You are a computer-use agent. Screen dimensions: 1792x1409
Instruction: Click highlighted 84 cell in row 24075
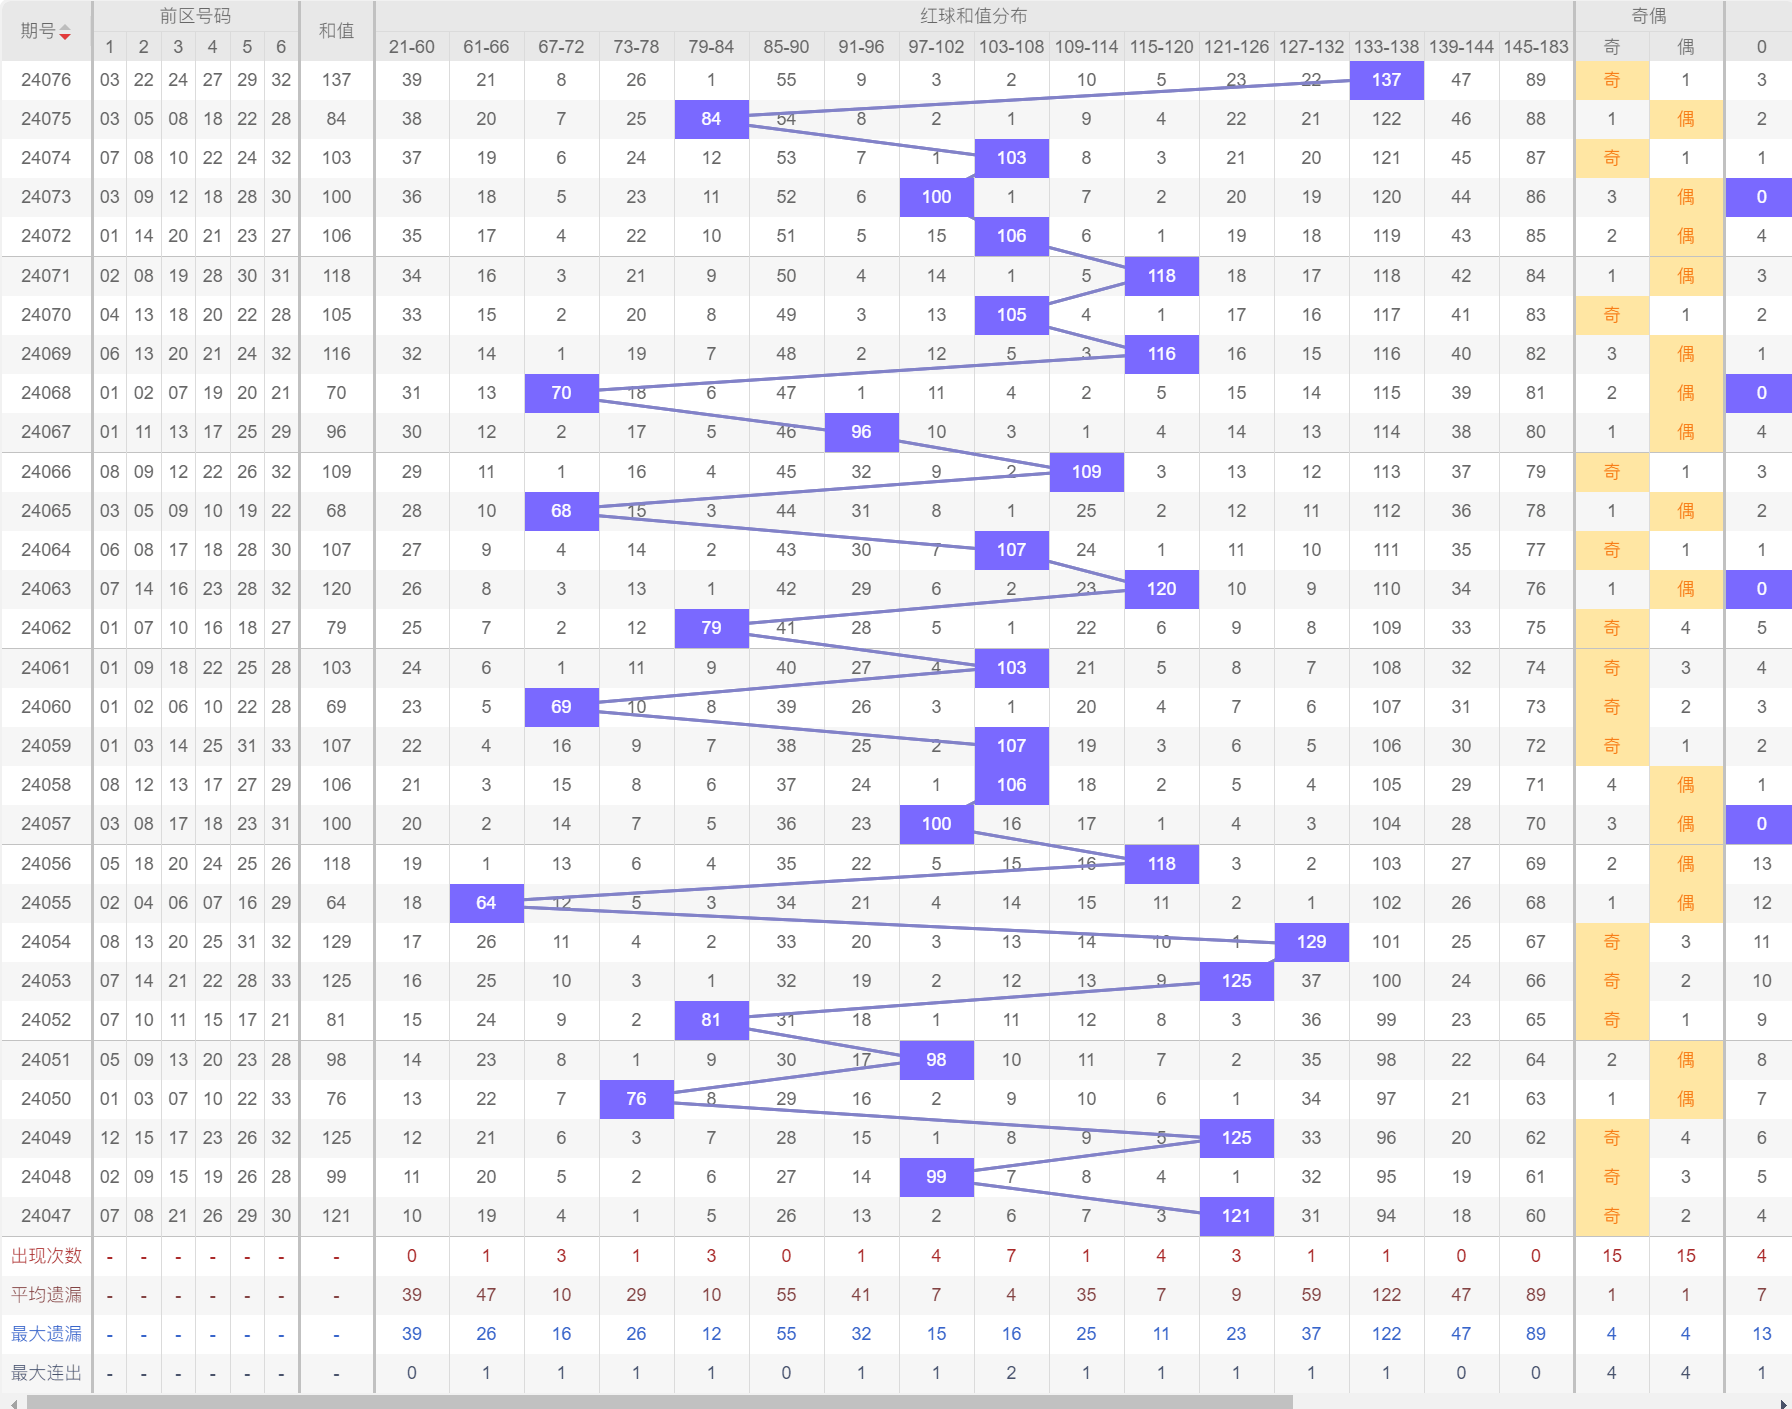coord(711,119)
